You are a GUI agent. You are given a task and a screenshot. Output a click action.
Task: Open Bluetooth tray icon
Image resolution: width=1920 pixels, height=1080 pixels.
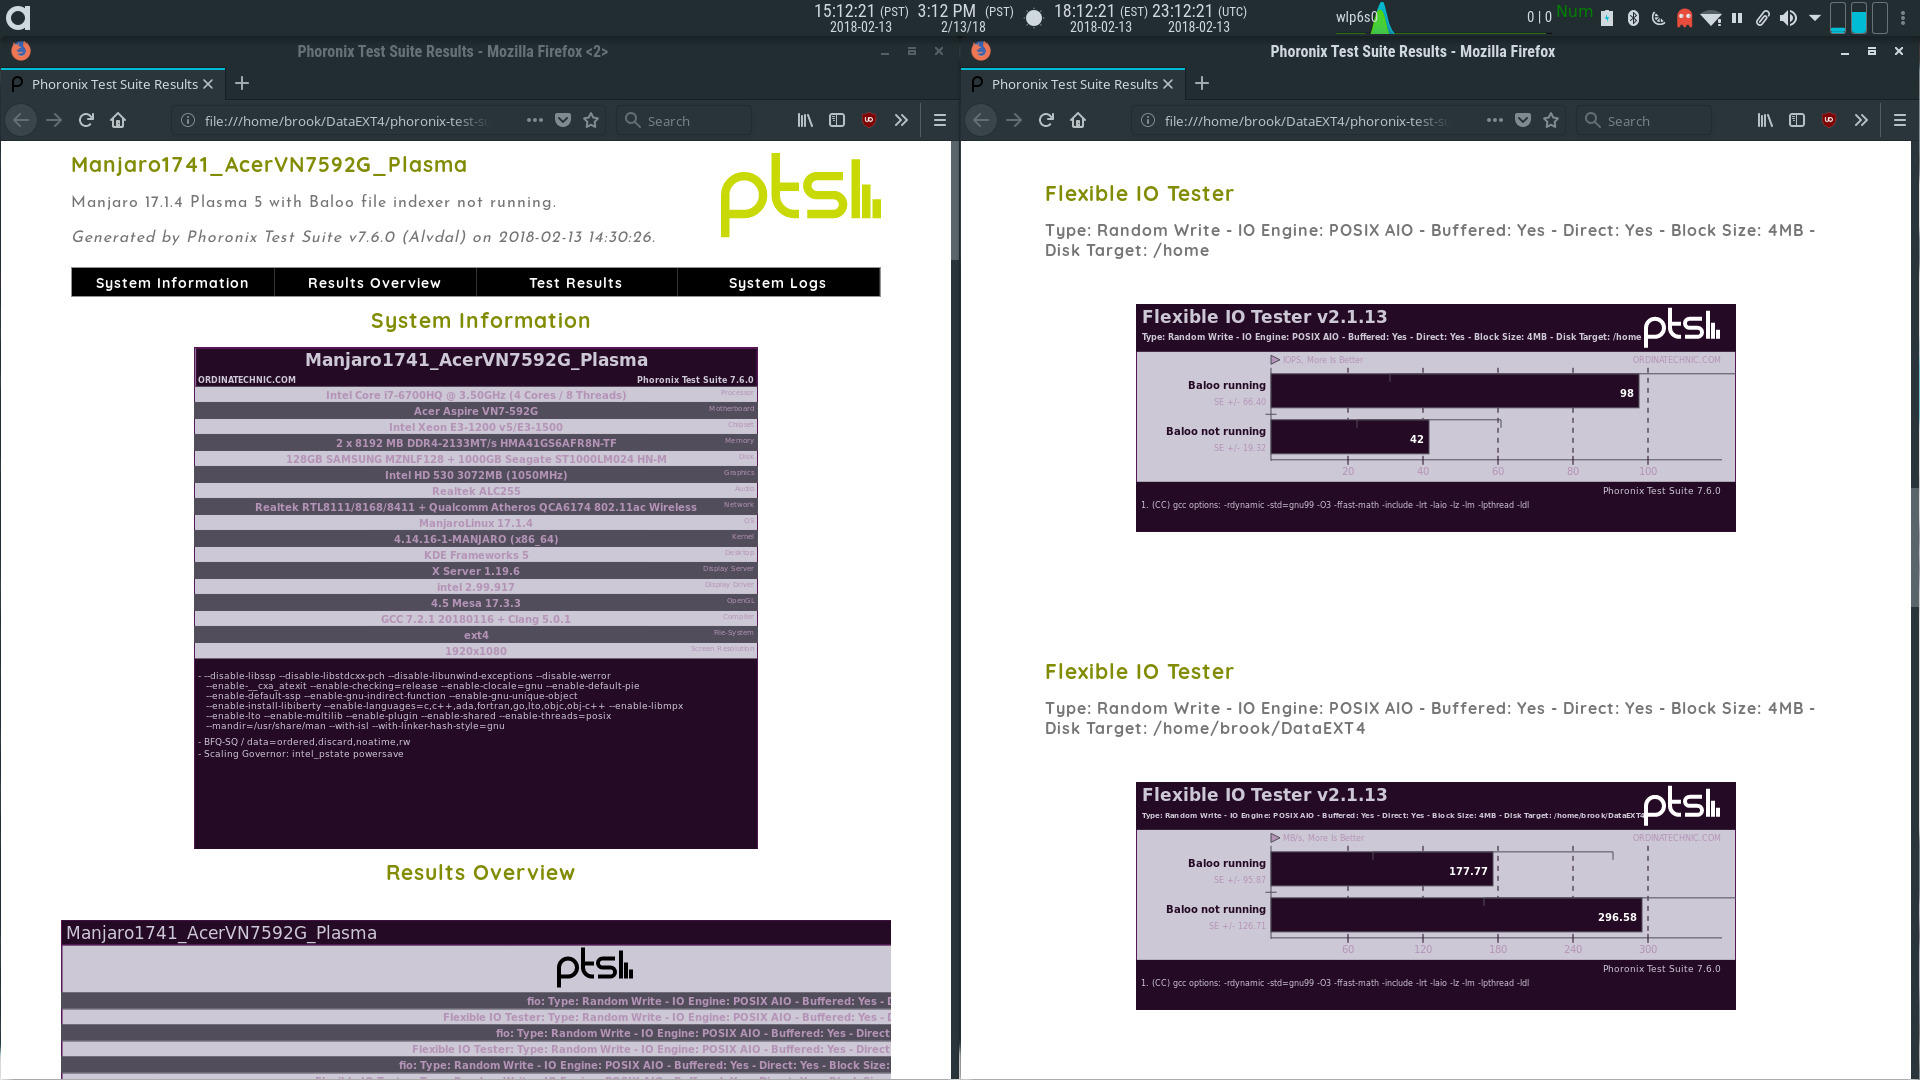[1633, 17]
